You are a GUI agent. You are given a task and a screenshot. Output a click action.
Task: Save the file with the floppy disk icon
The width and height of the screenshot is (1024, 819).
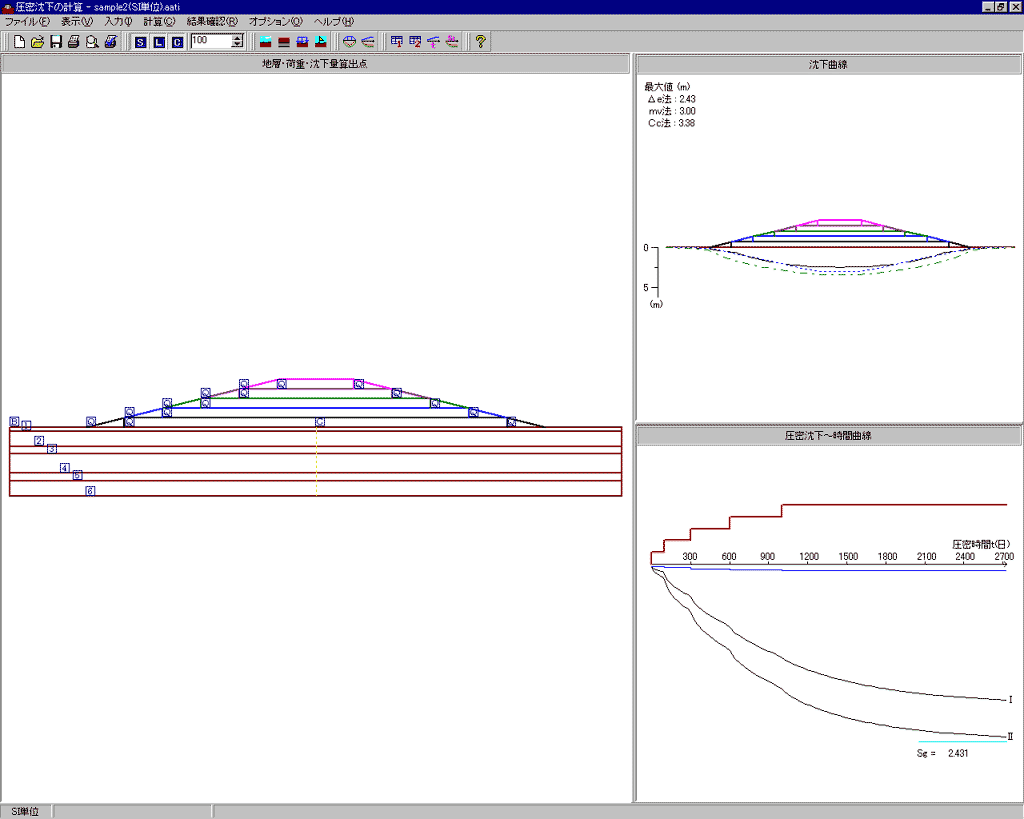coord(56,42)
